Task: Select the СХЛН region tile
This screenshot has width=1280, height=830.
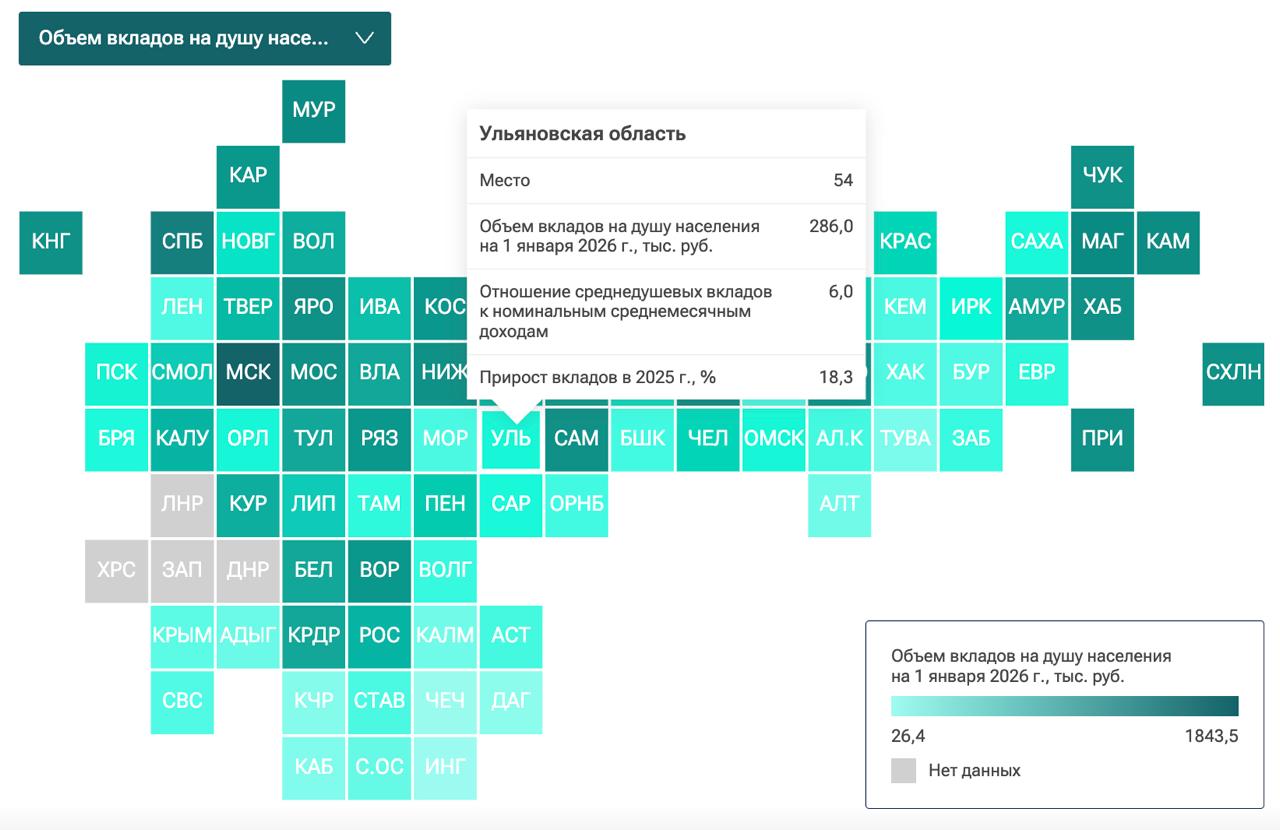Action: pos(1233,372)
